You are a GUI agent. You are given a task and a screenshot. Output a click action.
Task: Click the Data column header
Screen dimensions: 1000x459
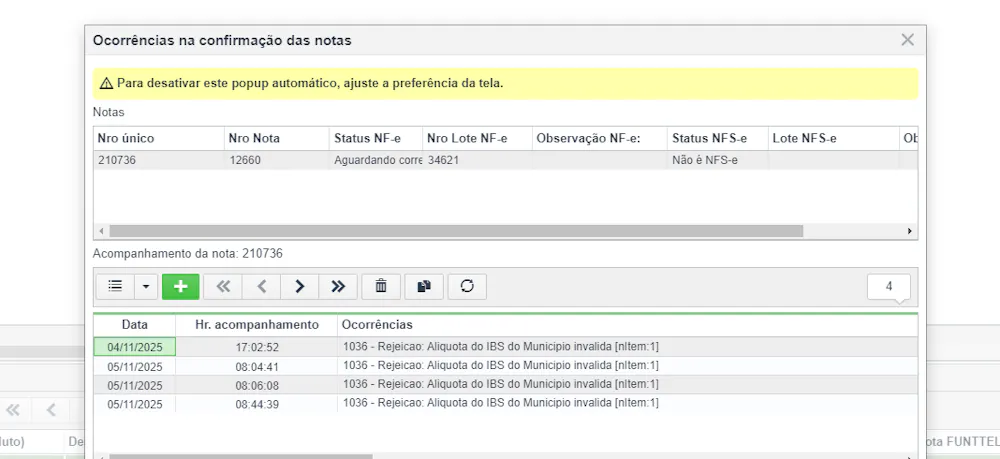(x=135, y=325)
